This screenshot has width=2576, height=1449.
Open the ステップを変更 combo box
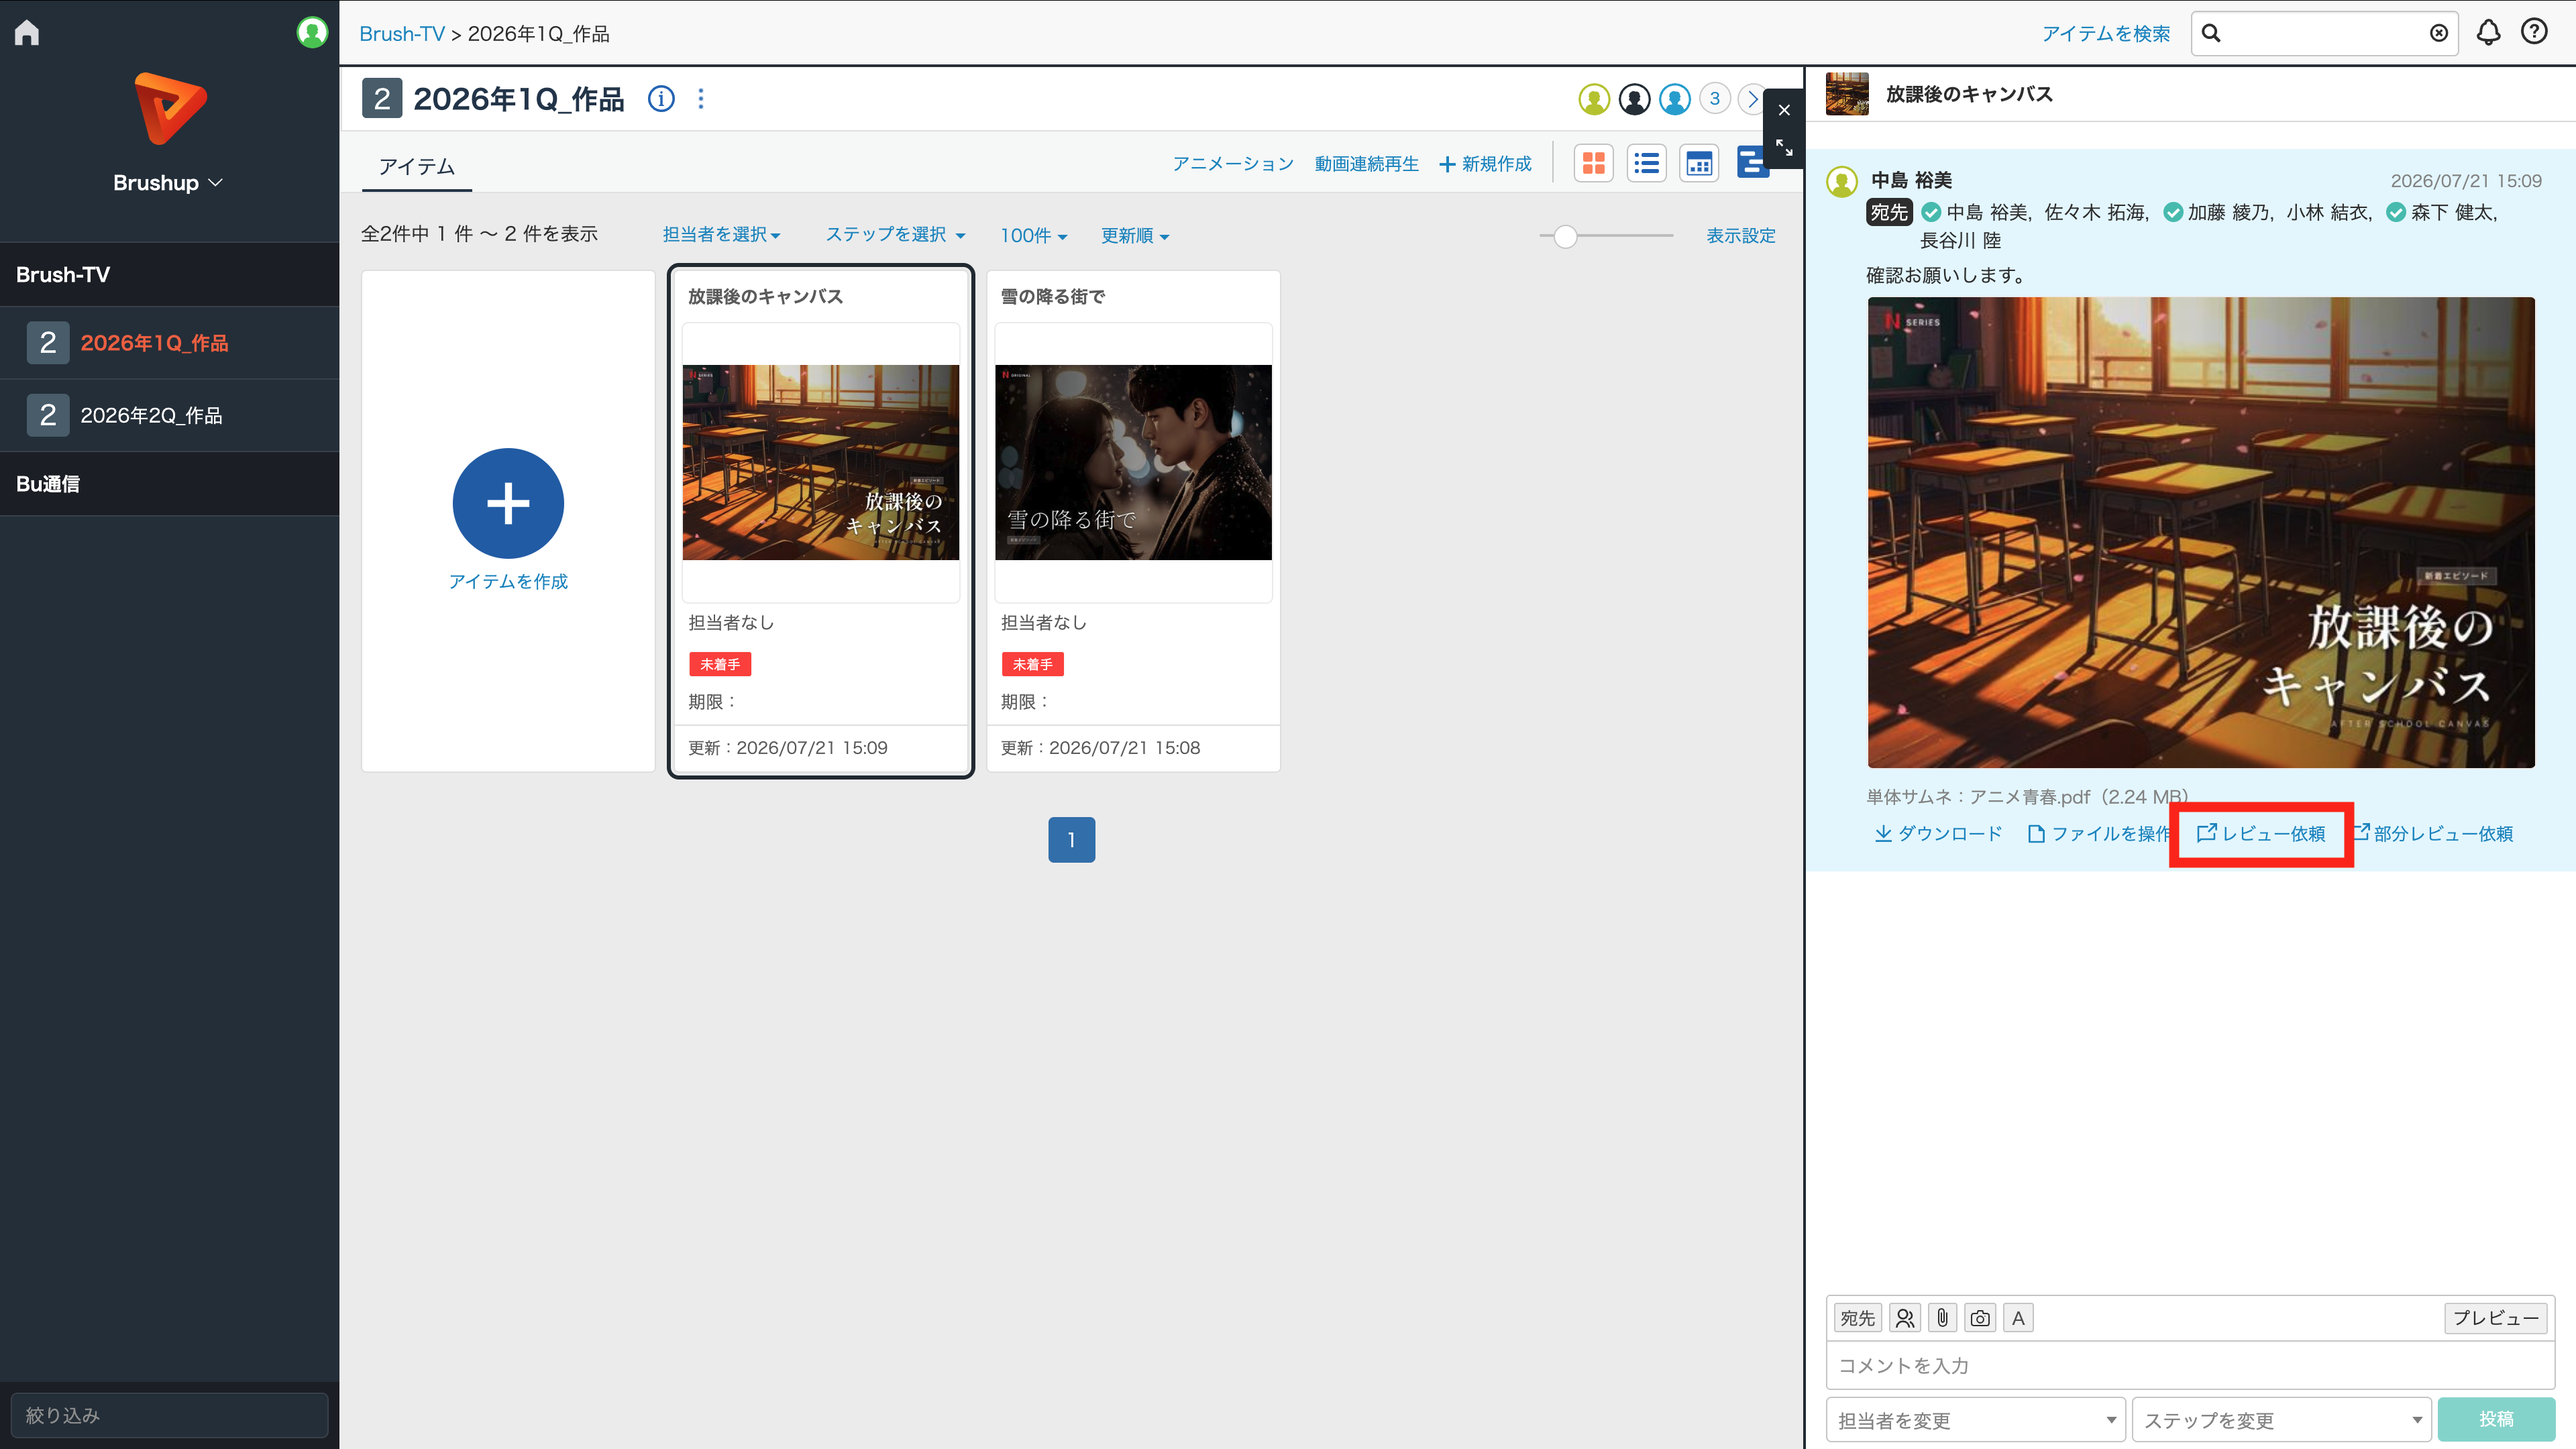2282,1420
